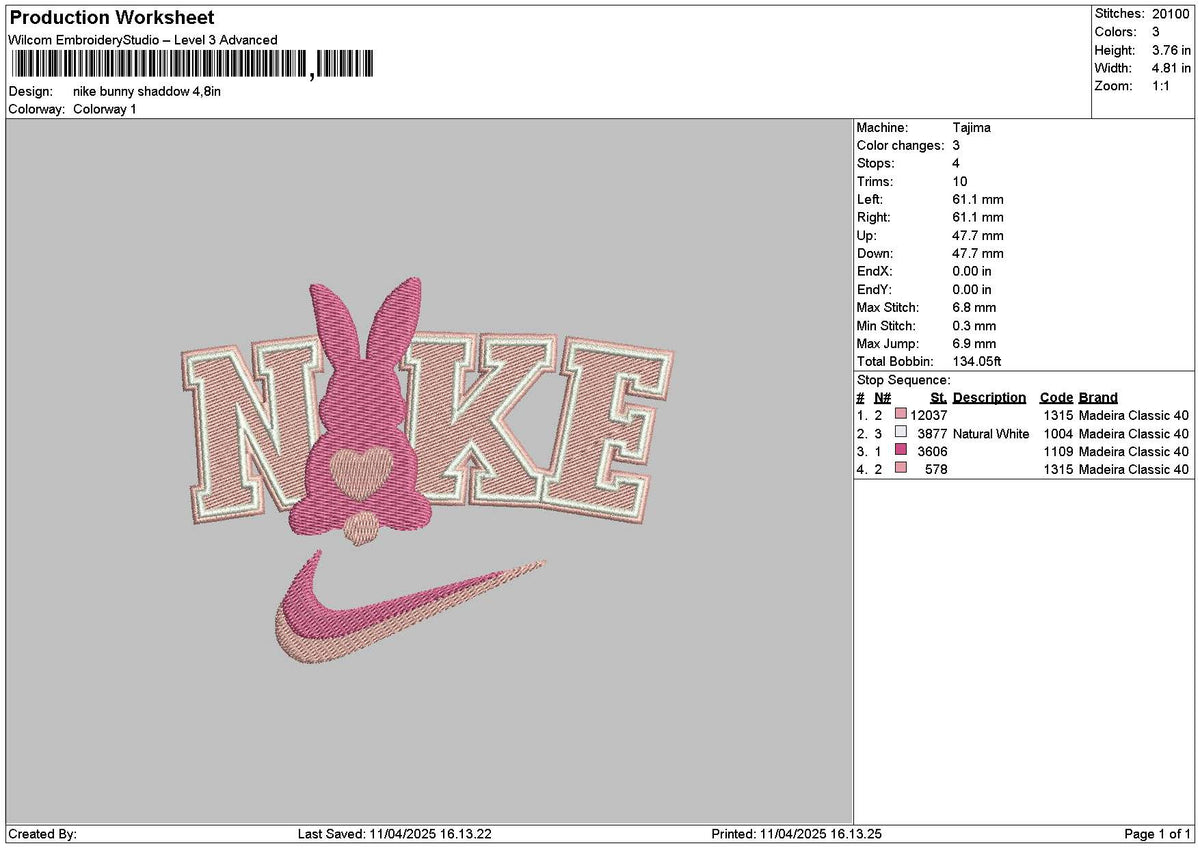Image resolution: width=1200 pixels, height=848 pixels.
Task: Click the Trims value 10
Action: [961, 182]
